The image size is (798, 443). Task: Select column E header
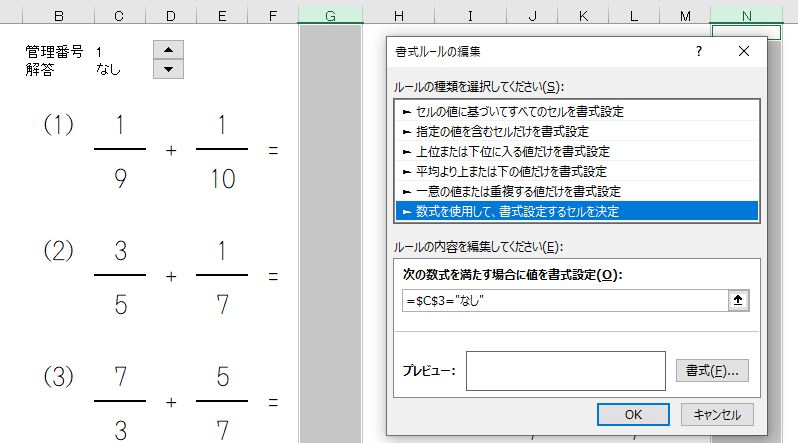point(222,16)
